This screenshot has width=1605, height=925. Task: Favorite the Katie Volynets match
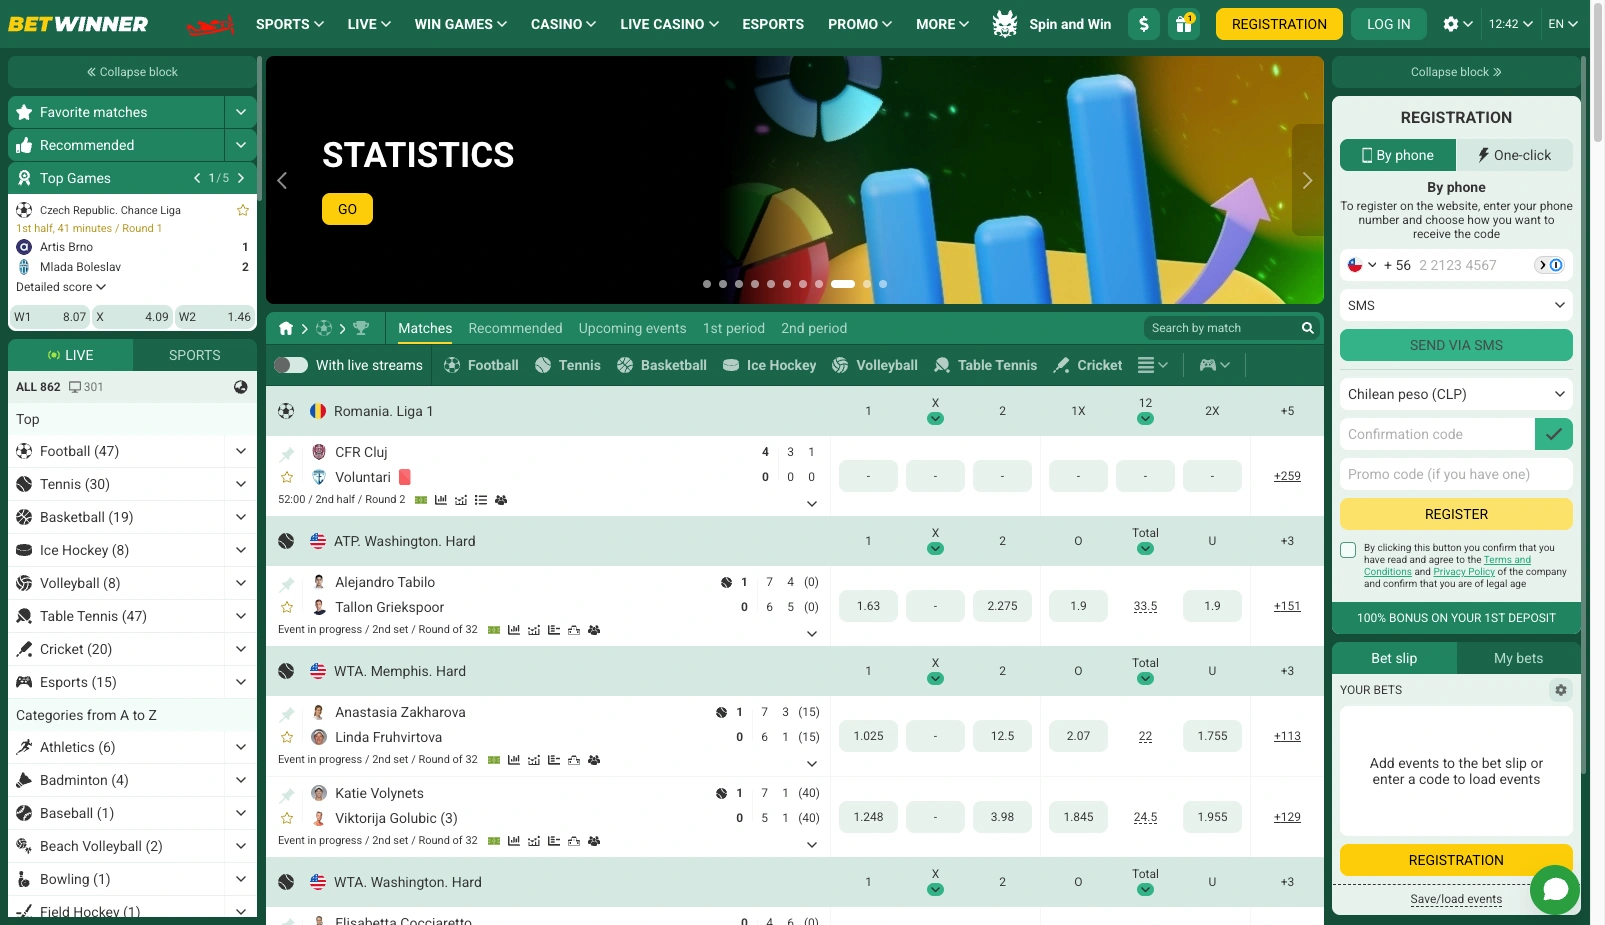pyautogui.click(x=287, y=818)
